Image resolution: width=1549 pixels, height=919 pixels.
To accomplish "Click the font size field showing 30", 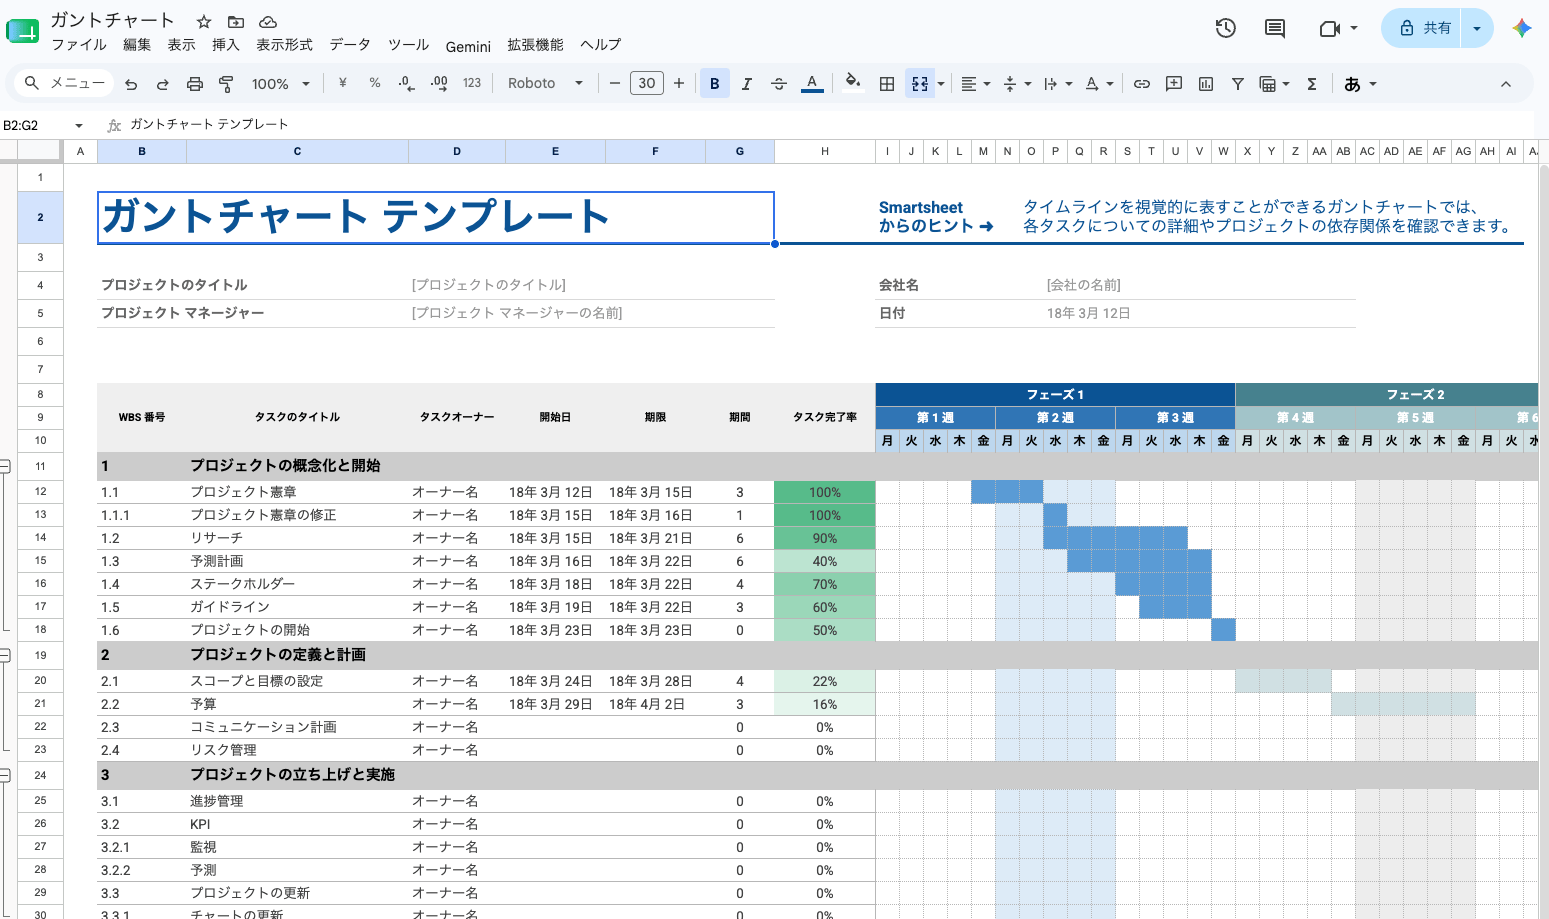I will click(647, 83).
